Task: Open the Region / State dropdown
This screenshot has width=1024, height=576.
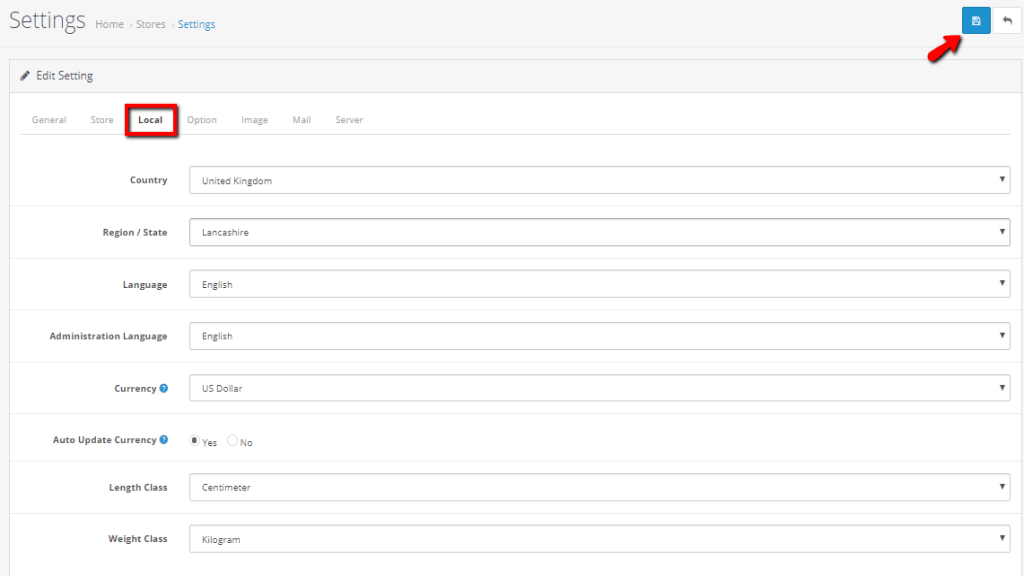Action: (600, 232)
